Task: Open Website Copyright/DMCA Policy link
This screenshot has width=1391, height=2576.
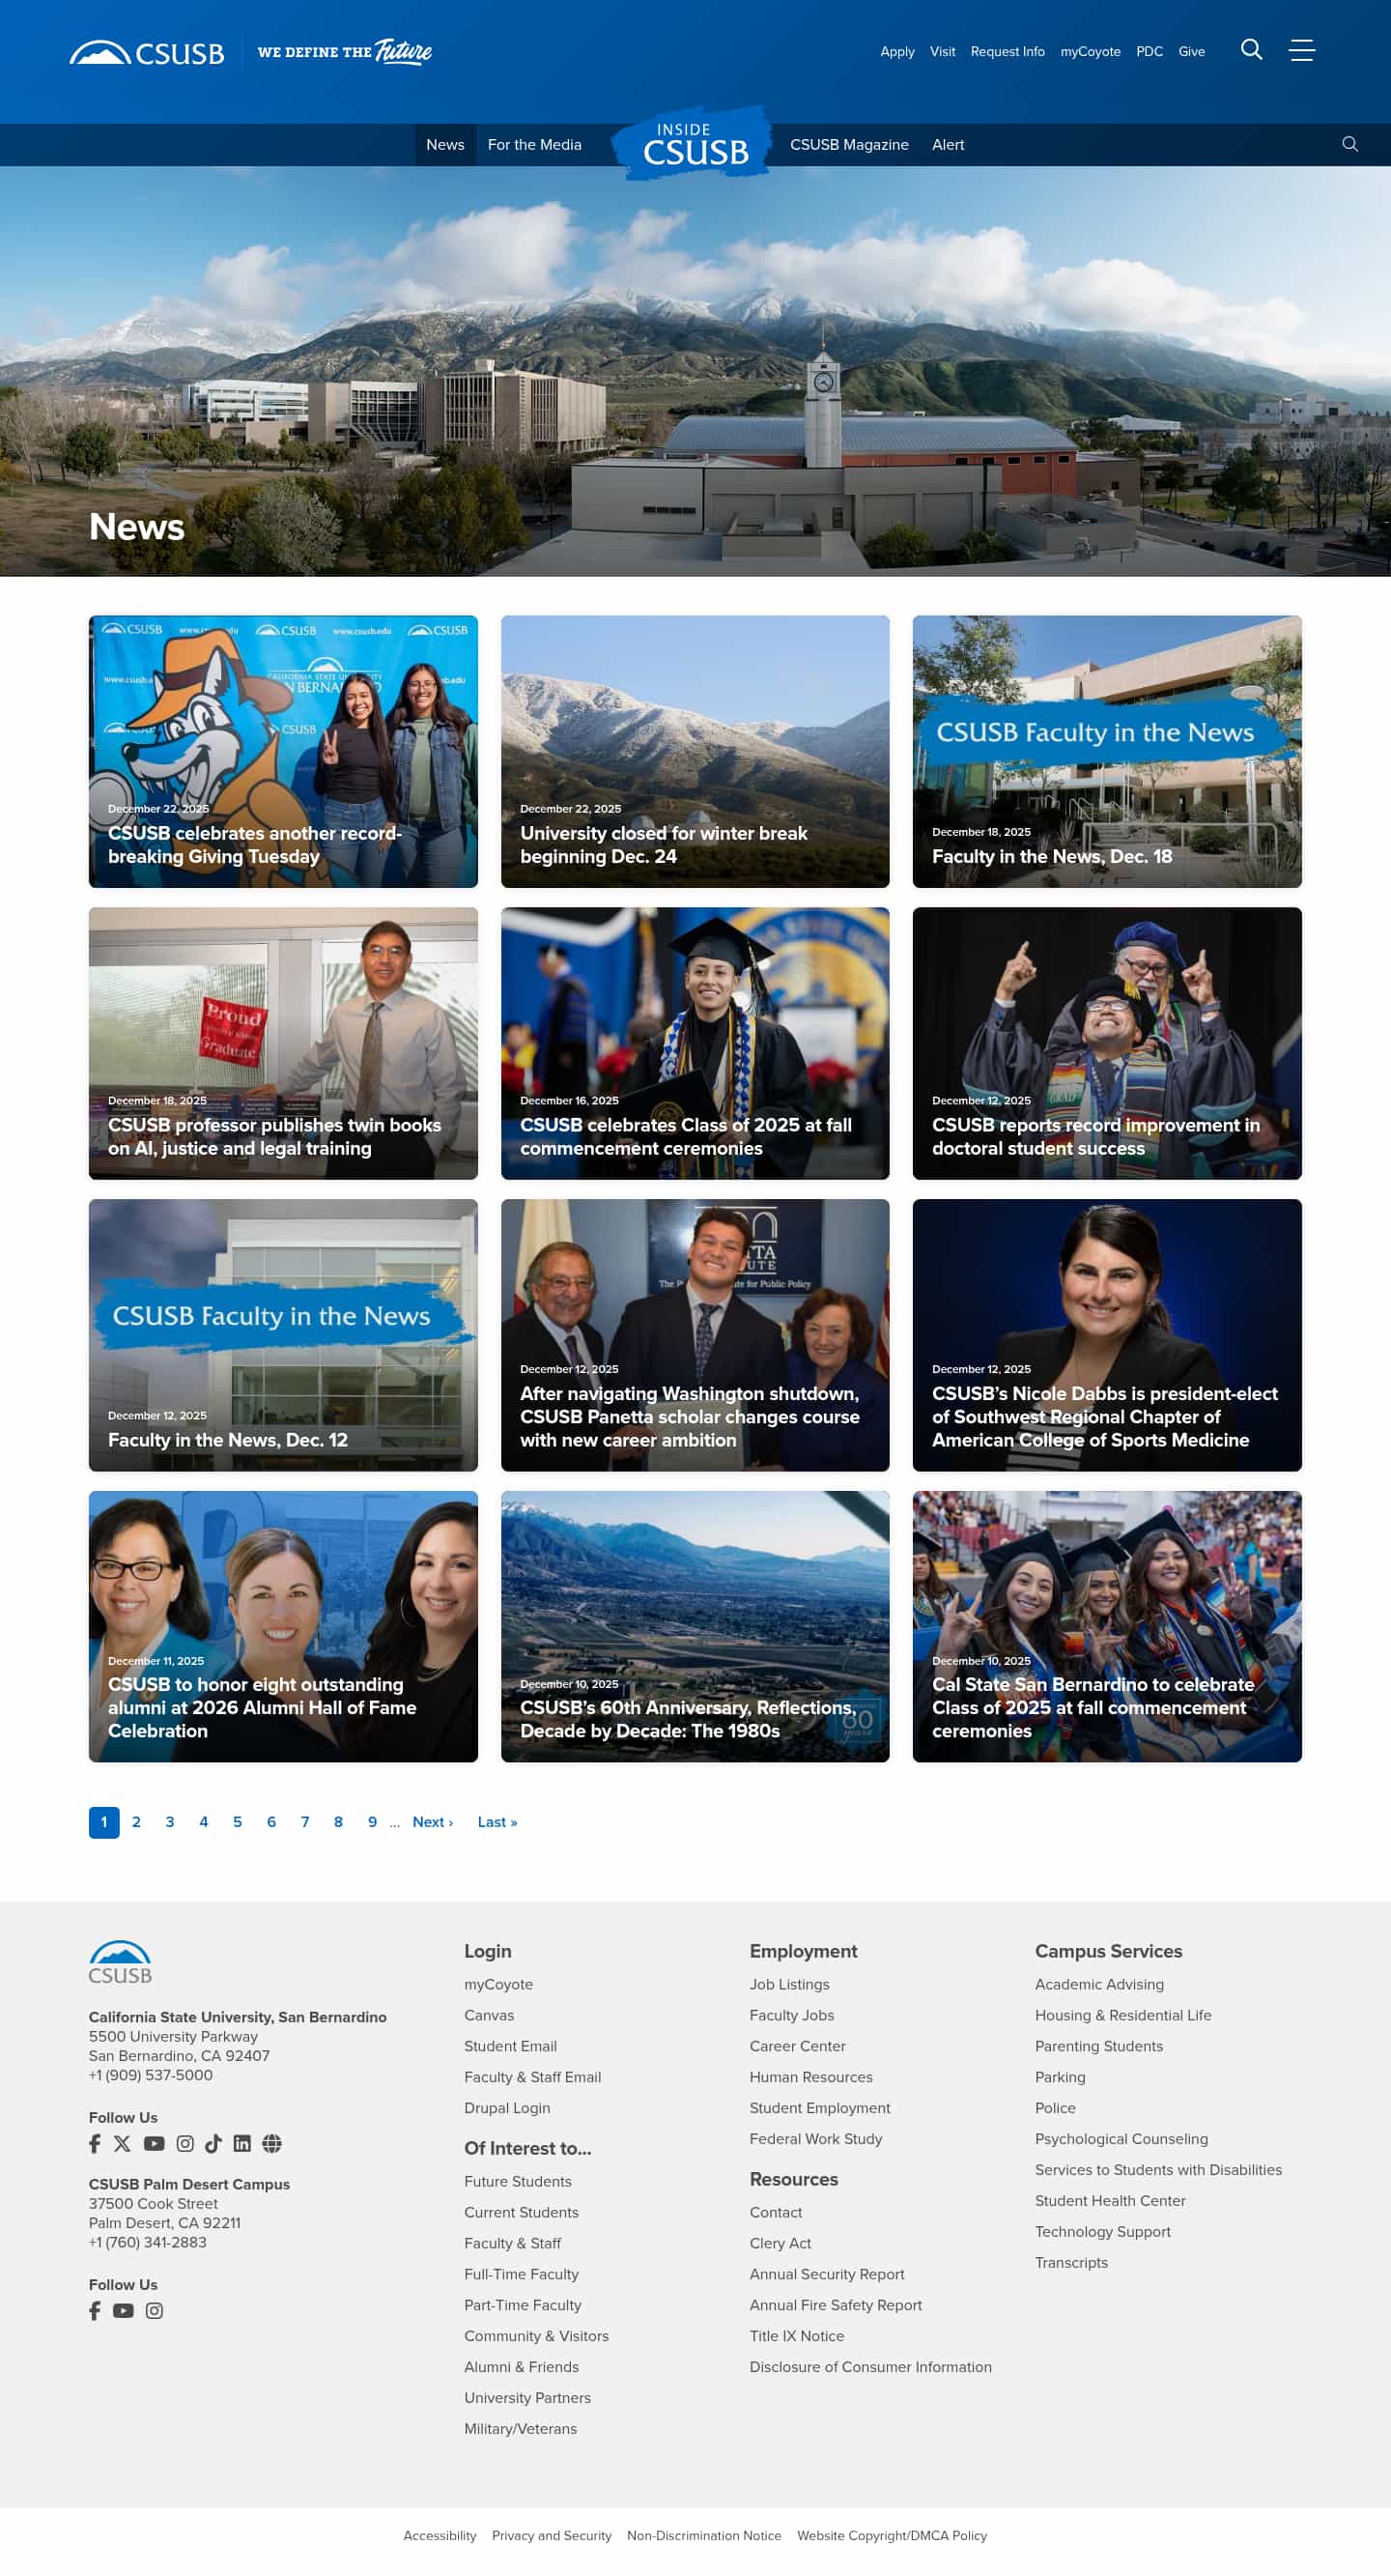Action: click(892, 2535)
